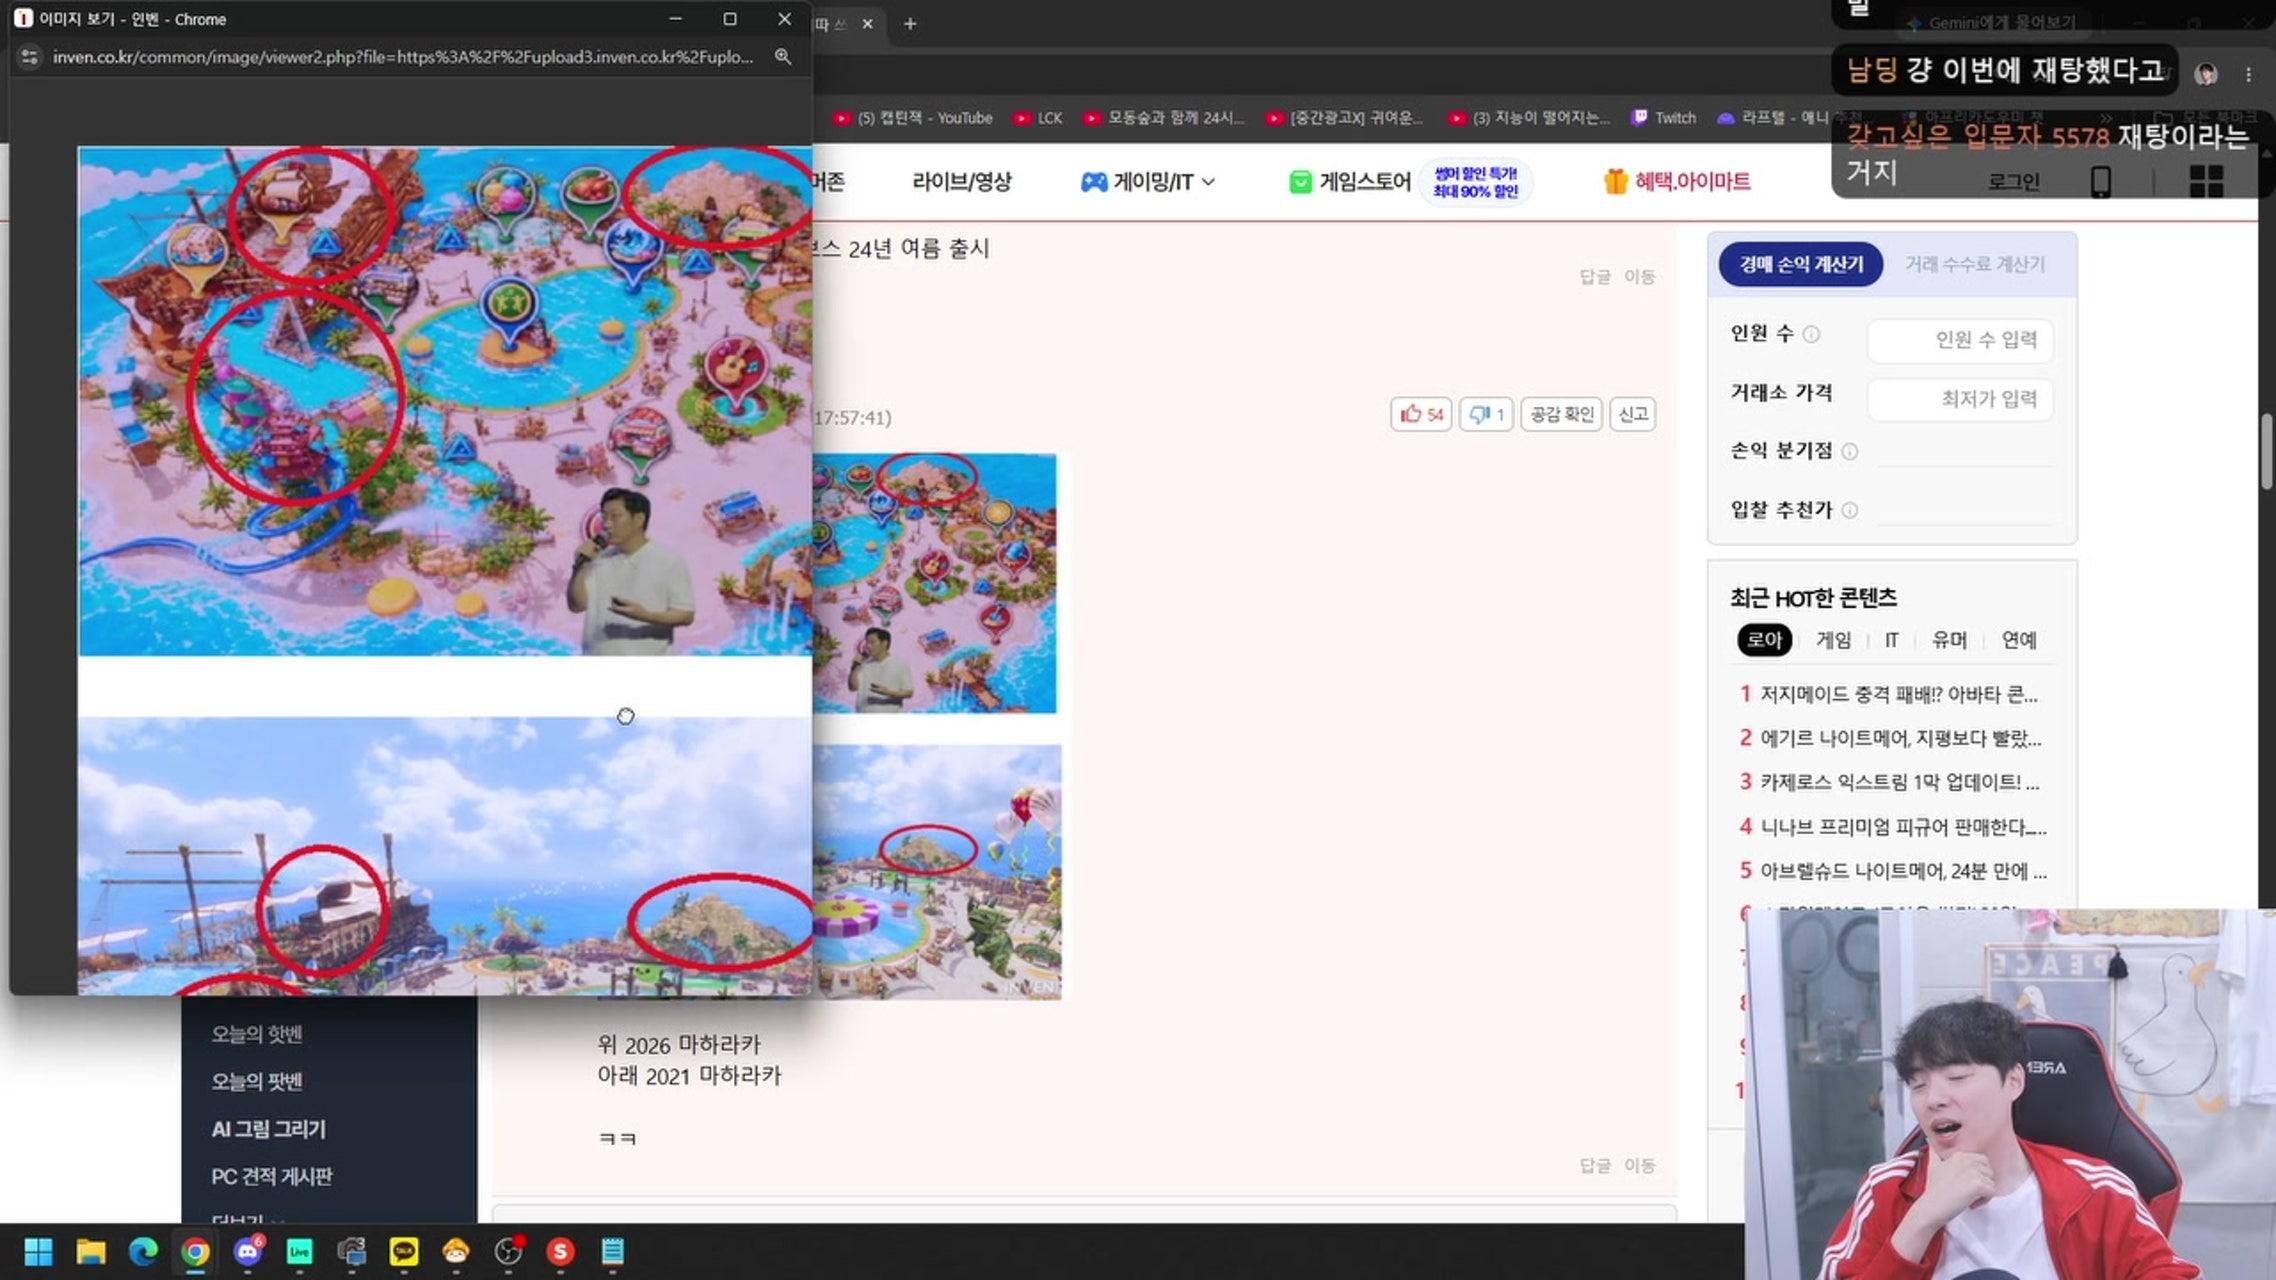This screenshot has width=2276, height=1280.
Task: Select the IT hot content tab
Action: [x=1891, y=640]
